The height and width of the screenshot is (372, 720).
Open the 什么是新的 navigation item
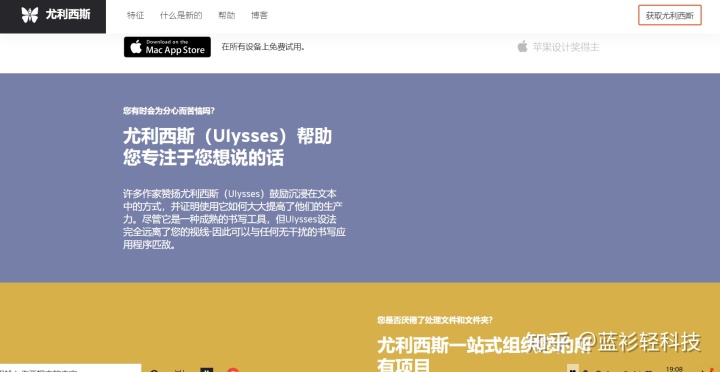[181, 15]
